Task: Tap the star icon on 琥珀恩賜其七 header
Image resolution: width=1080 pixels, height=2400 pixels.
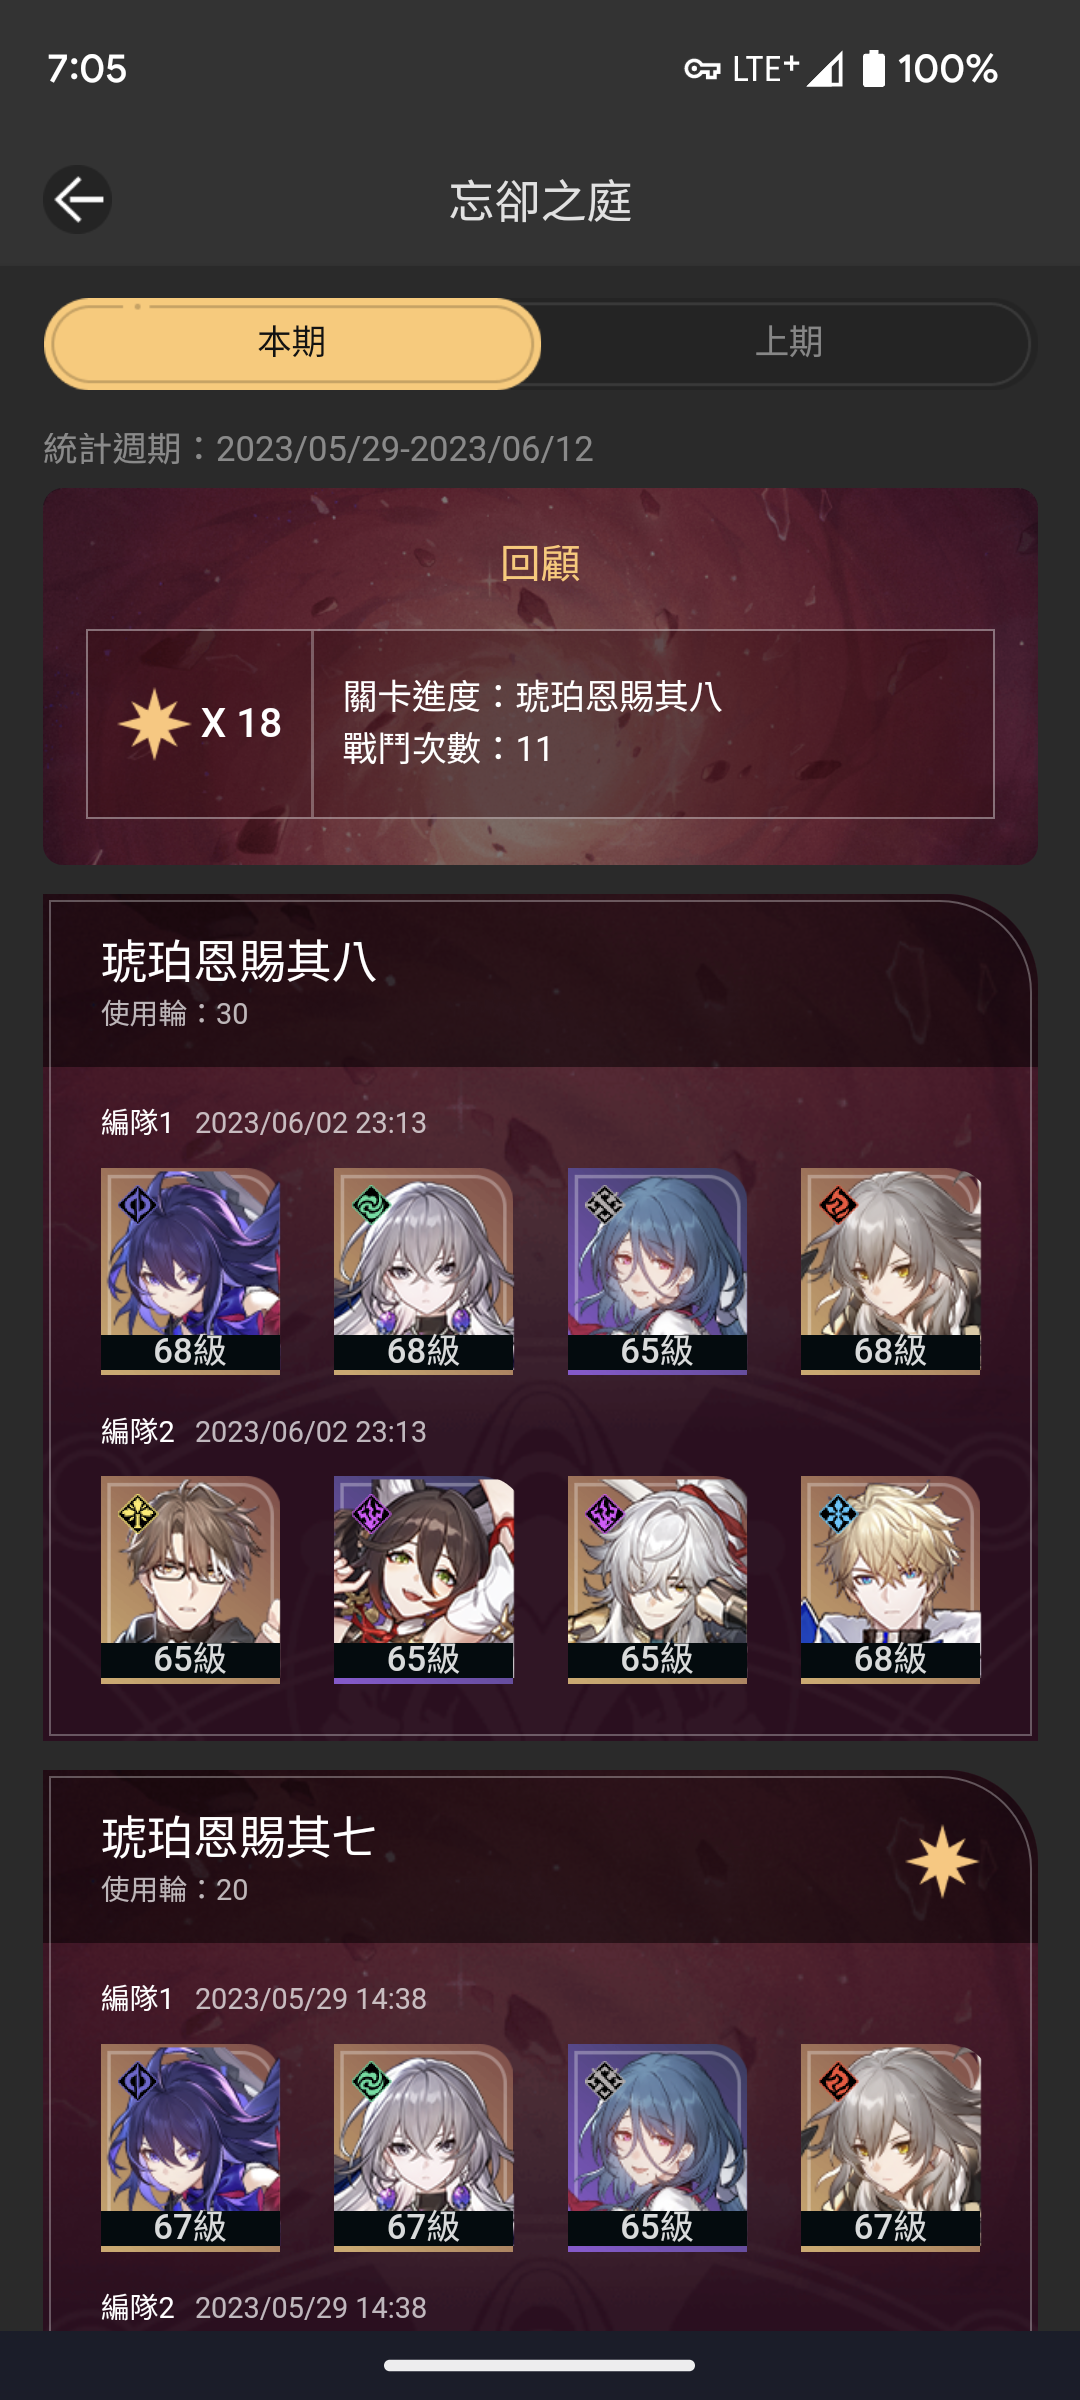Action: pos(942,1861)
